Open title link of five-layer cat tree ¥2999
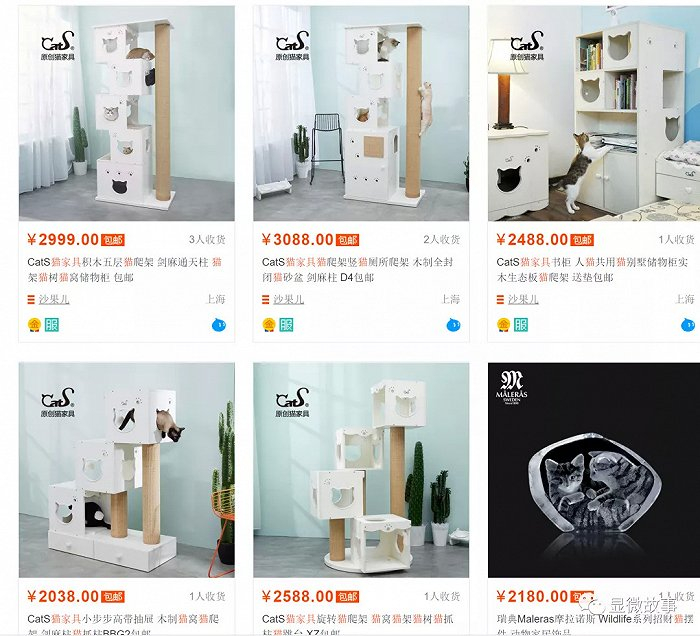The image size is (700, 636). (125, 270)
